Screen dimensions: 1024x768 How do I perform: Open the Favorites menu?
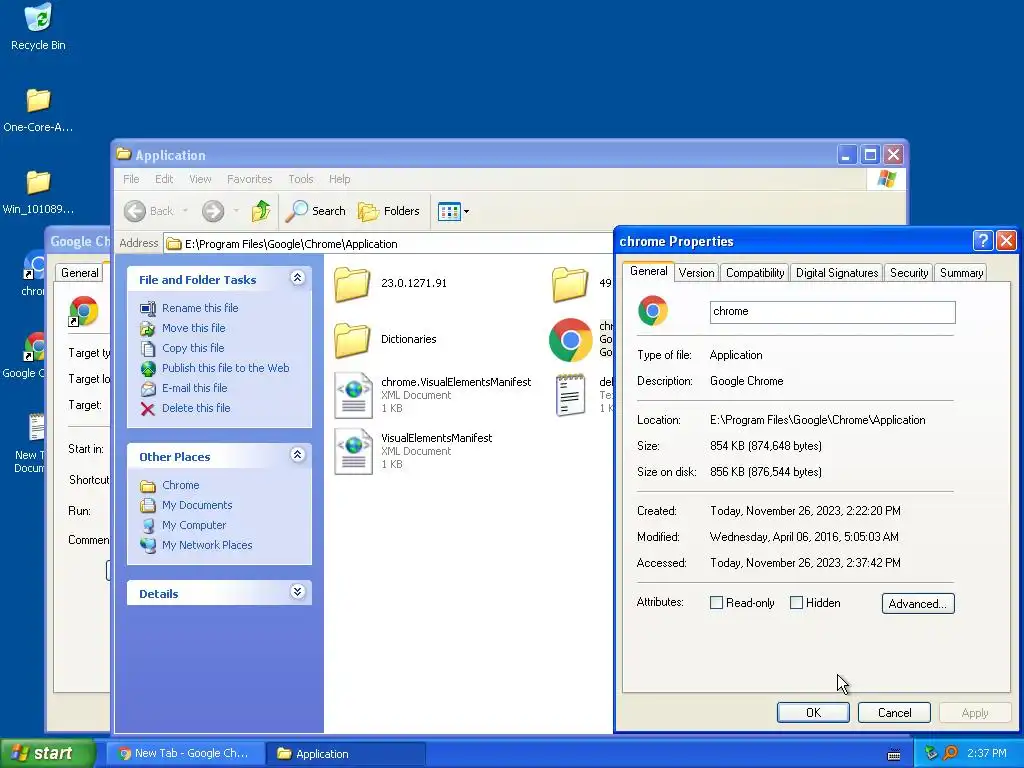[x=249, y=179]
